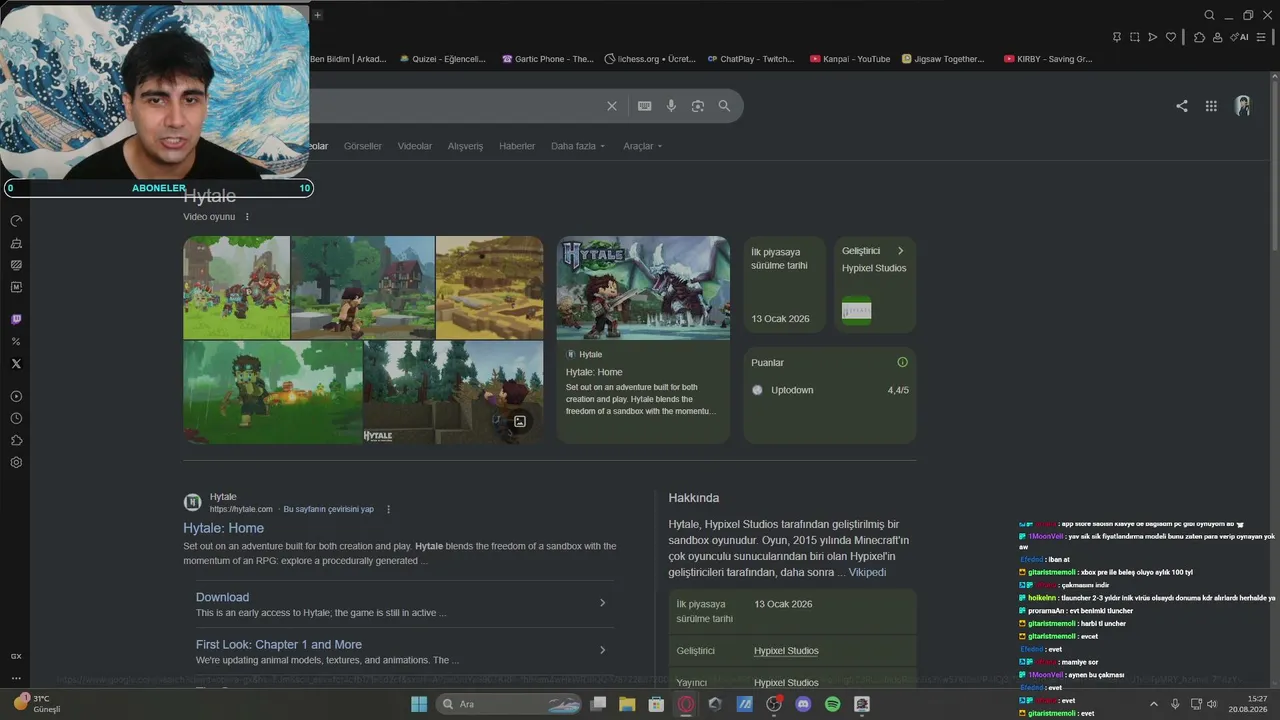1280x720 pixels.
Task: Open the 'ChatPlay - Twitch' bookmark
Action: pos(750,59)
